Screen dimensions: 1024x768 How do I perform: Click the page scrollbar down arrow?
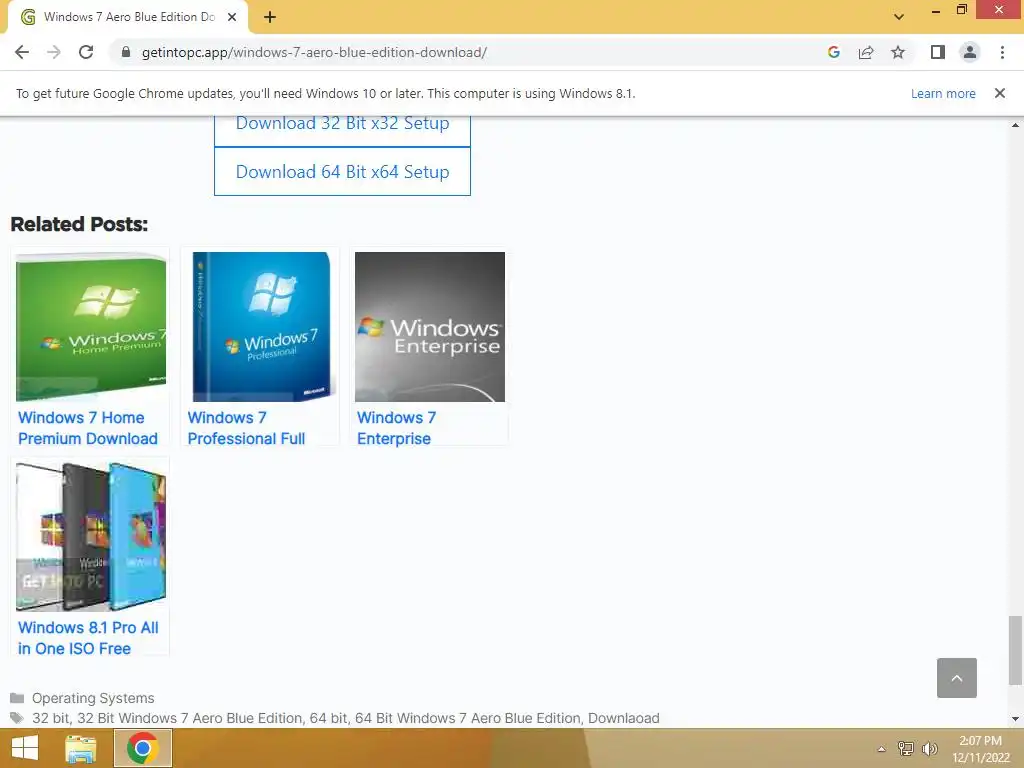tap(1015, 719)
